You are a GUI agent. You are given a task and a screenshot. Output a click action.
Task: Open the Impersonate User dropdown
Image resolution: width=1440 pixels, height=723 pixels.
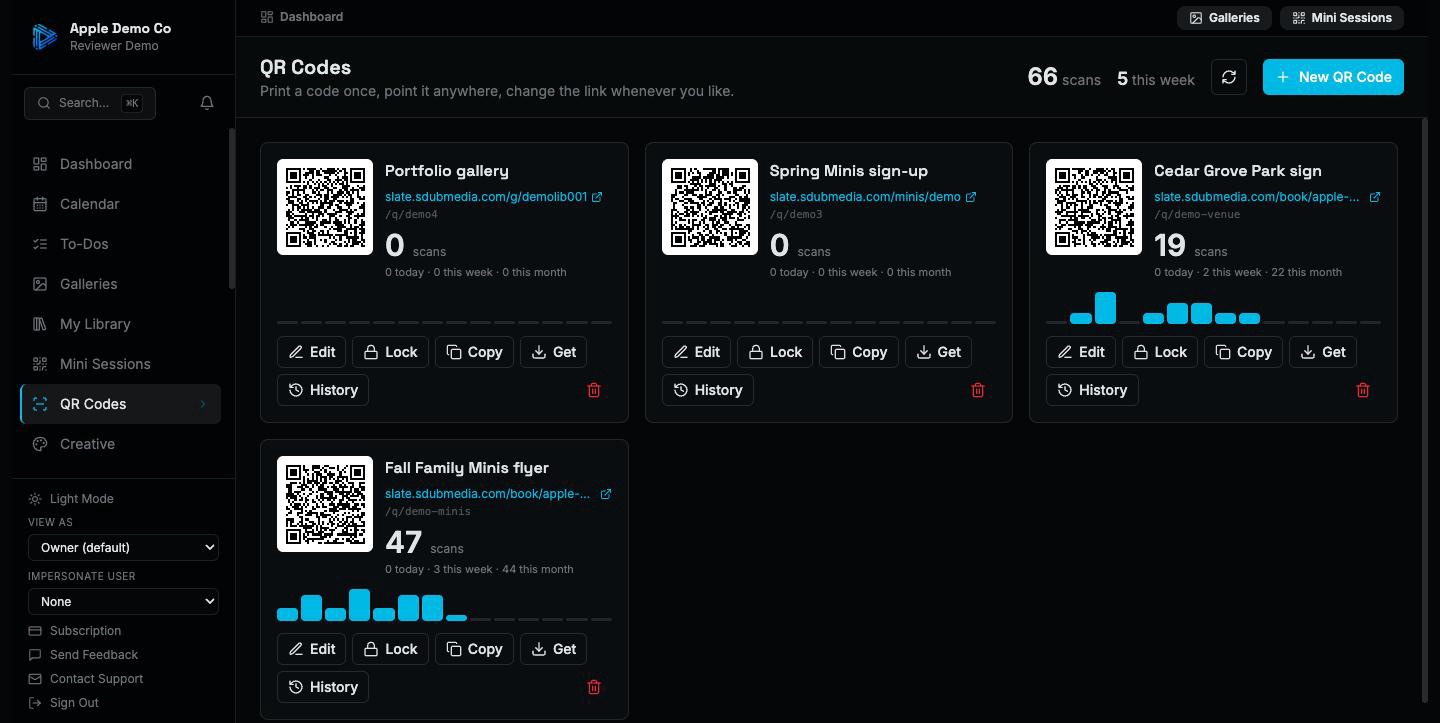coord(123,601)
